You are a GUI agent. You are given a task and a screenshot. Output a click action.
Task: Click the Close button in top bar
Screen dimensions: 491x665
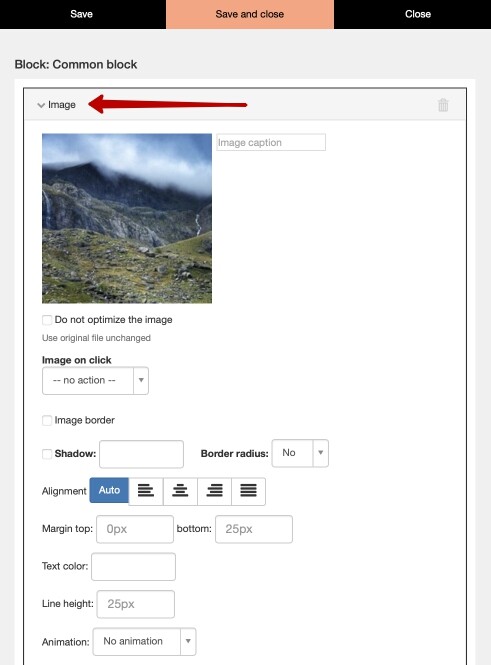418,14
